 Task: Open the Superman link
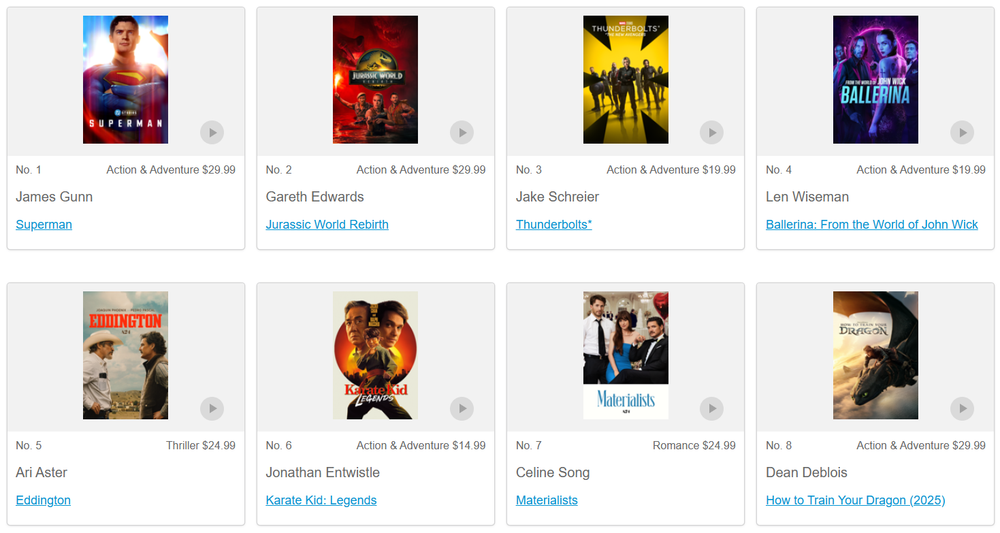click(44, 224)
